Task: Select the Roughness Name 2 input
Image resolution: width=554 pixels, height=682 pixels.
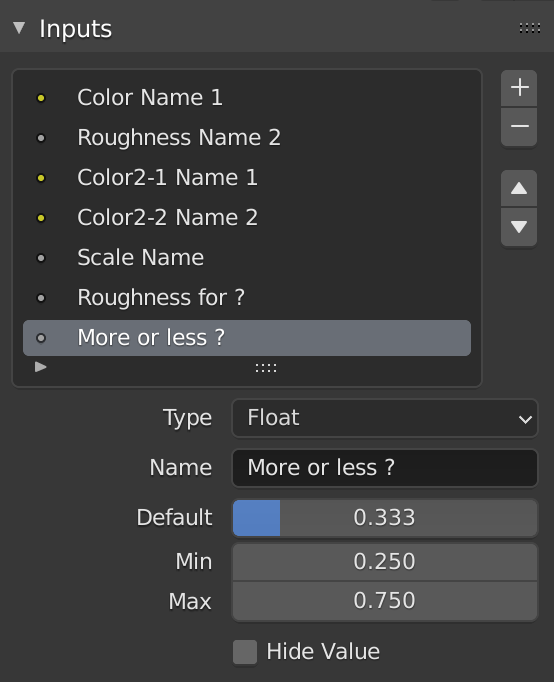Action: click(247, 137)
